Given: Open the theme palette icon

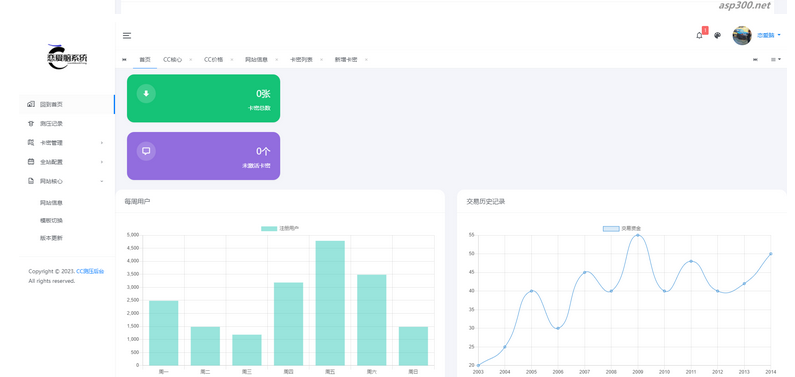Looking at the screenshot, I should tap(717, 35).
